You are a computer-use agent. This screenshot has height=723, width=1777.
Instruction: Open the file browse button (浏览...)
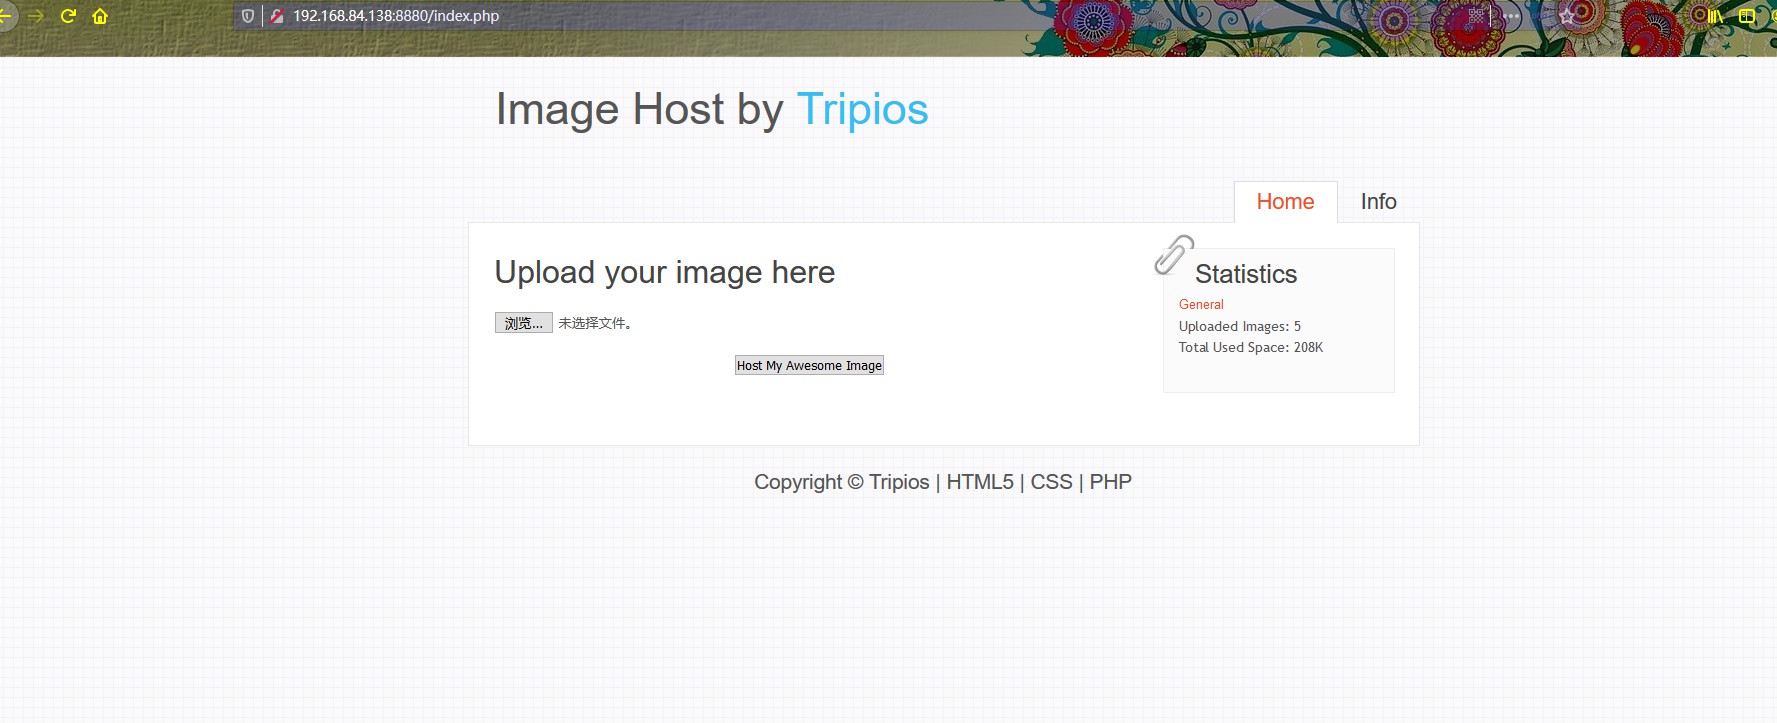pyautogui.click(x=524, y=323)
